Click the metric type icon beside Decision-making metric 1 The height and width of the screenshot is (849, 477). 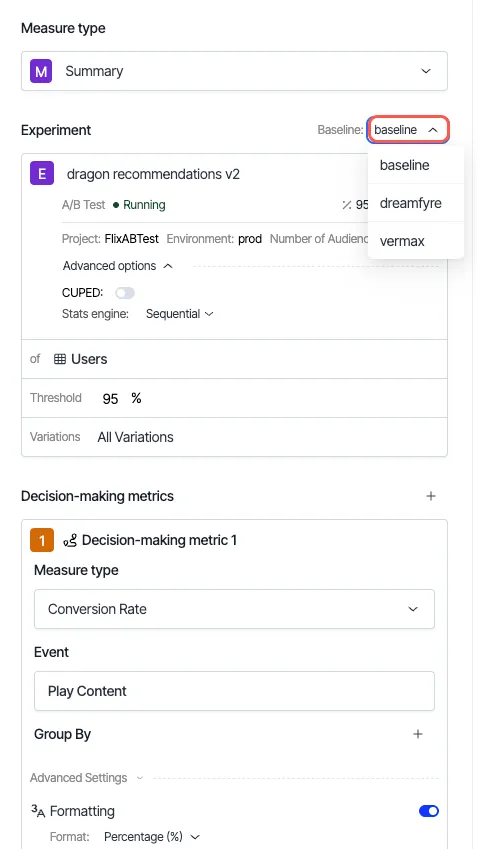coord(70,540)
